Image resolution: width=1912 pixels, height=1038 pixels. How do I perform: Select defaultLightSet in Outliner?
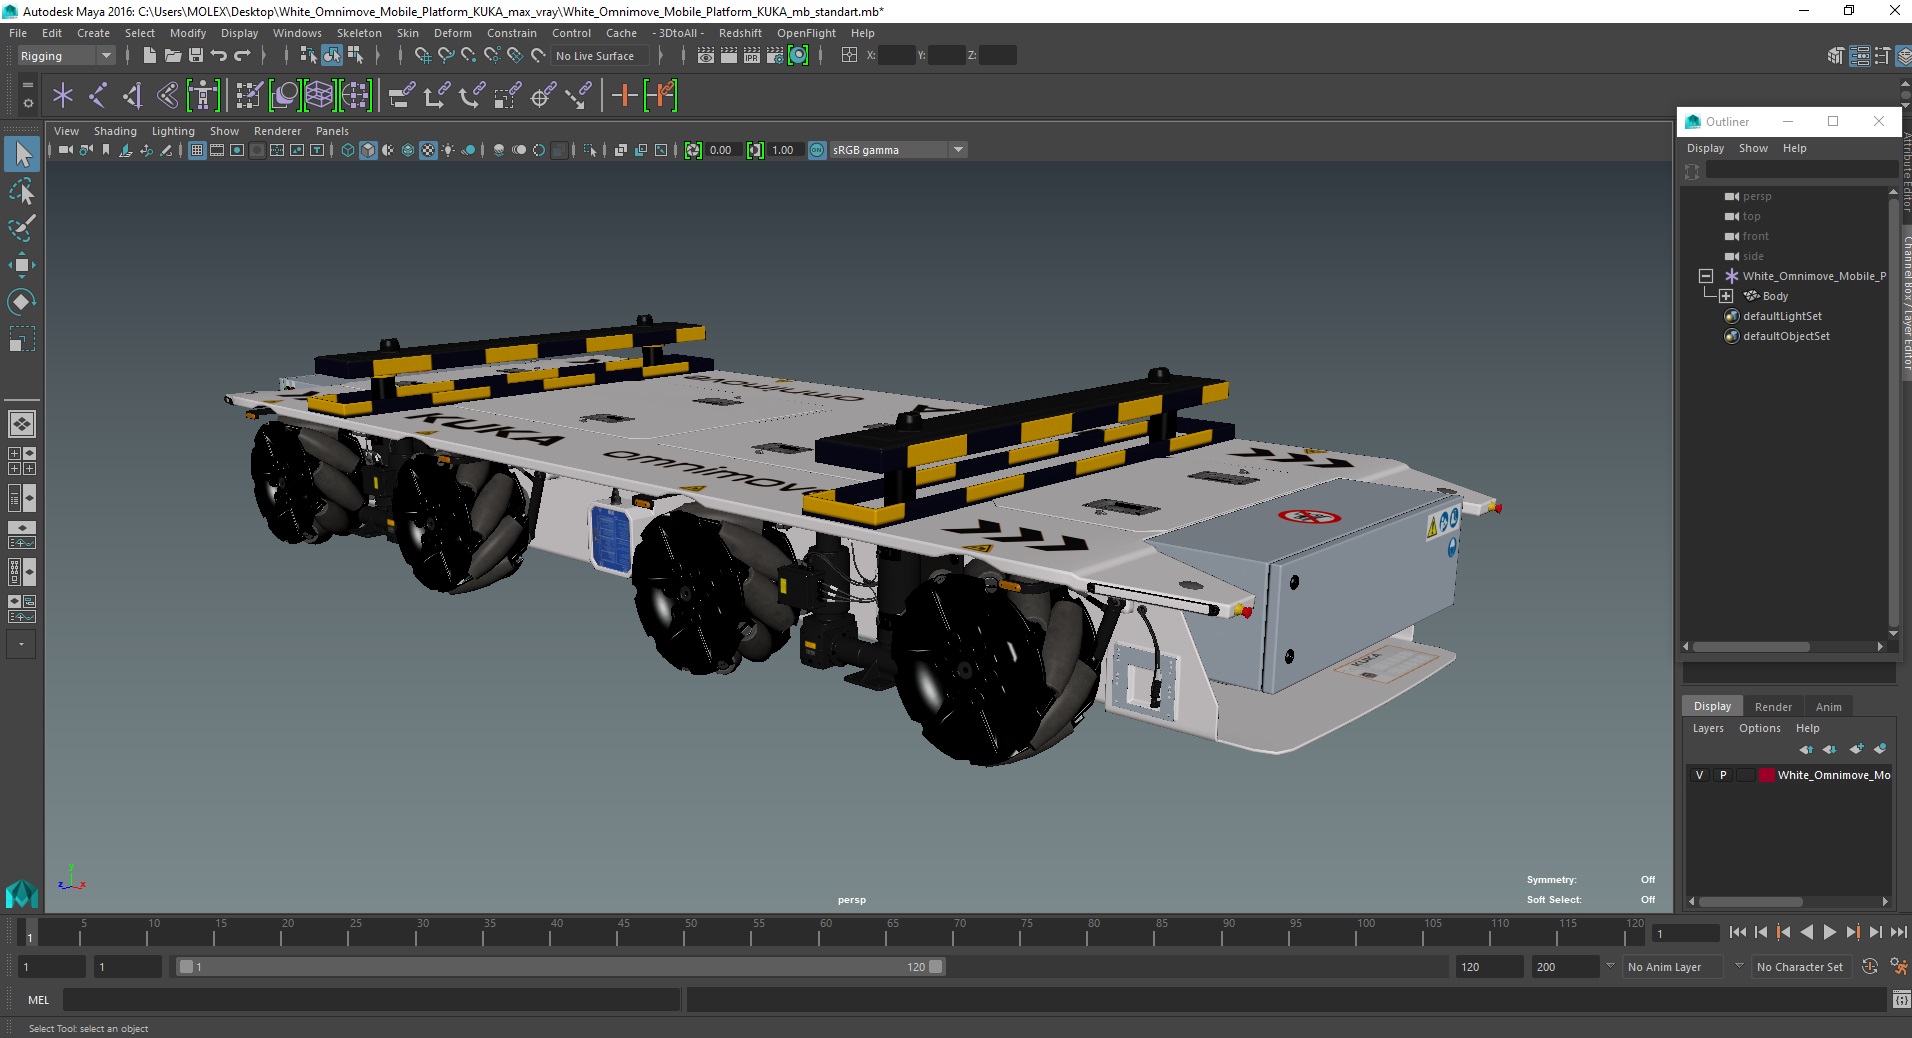point(1782,316)
